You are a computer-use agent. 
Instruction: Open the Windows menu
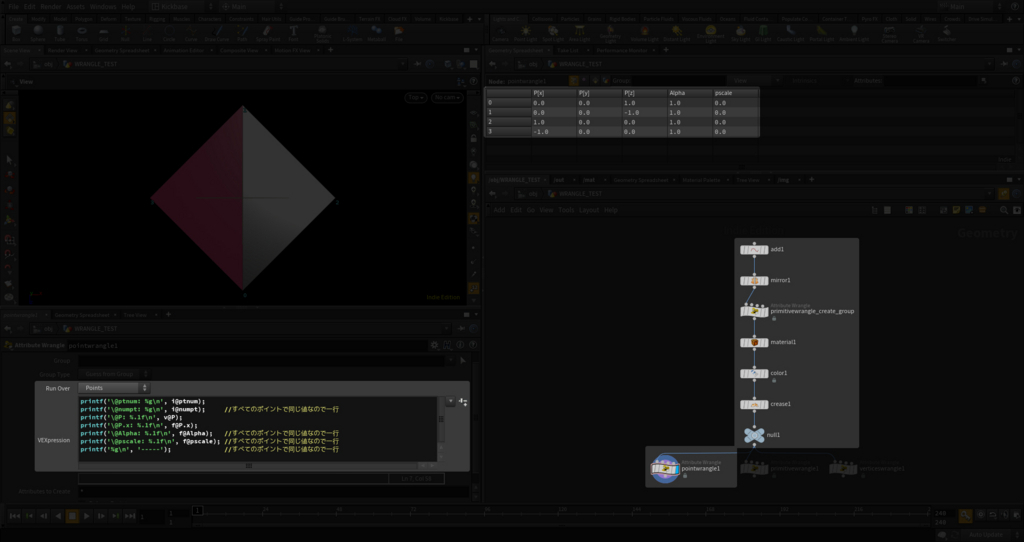[103, 7]
